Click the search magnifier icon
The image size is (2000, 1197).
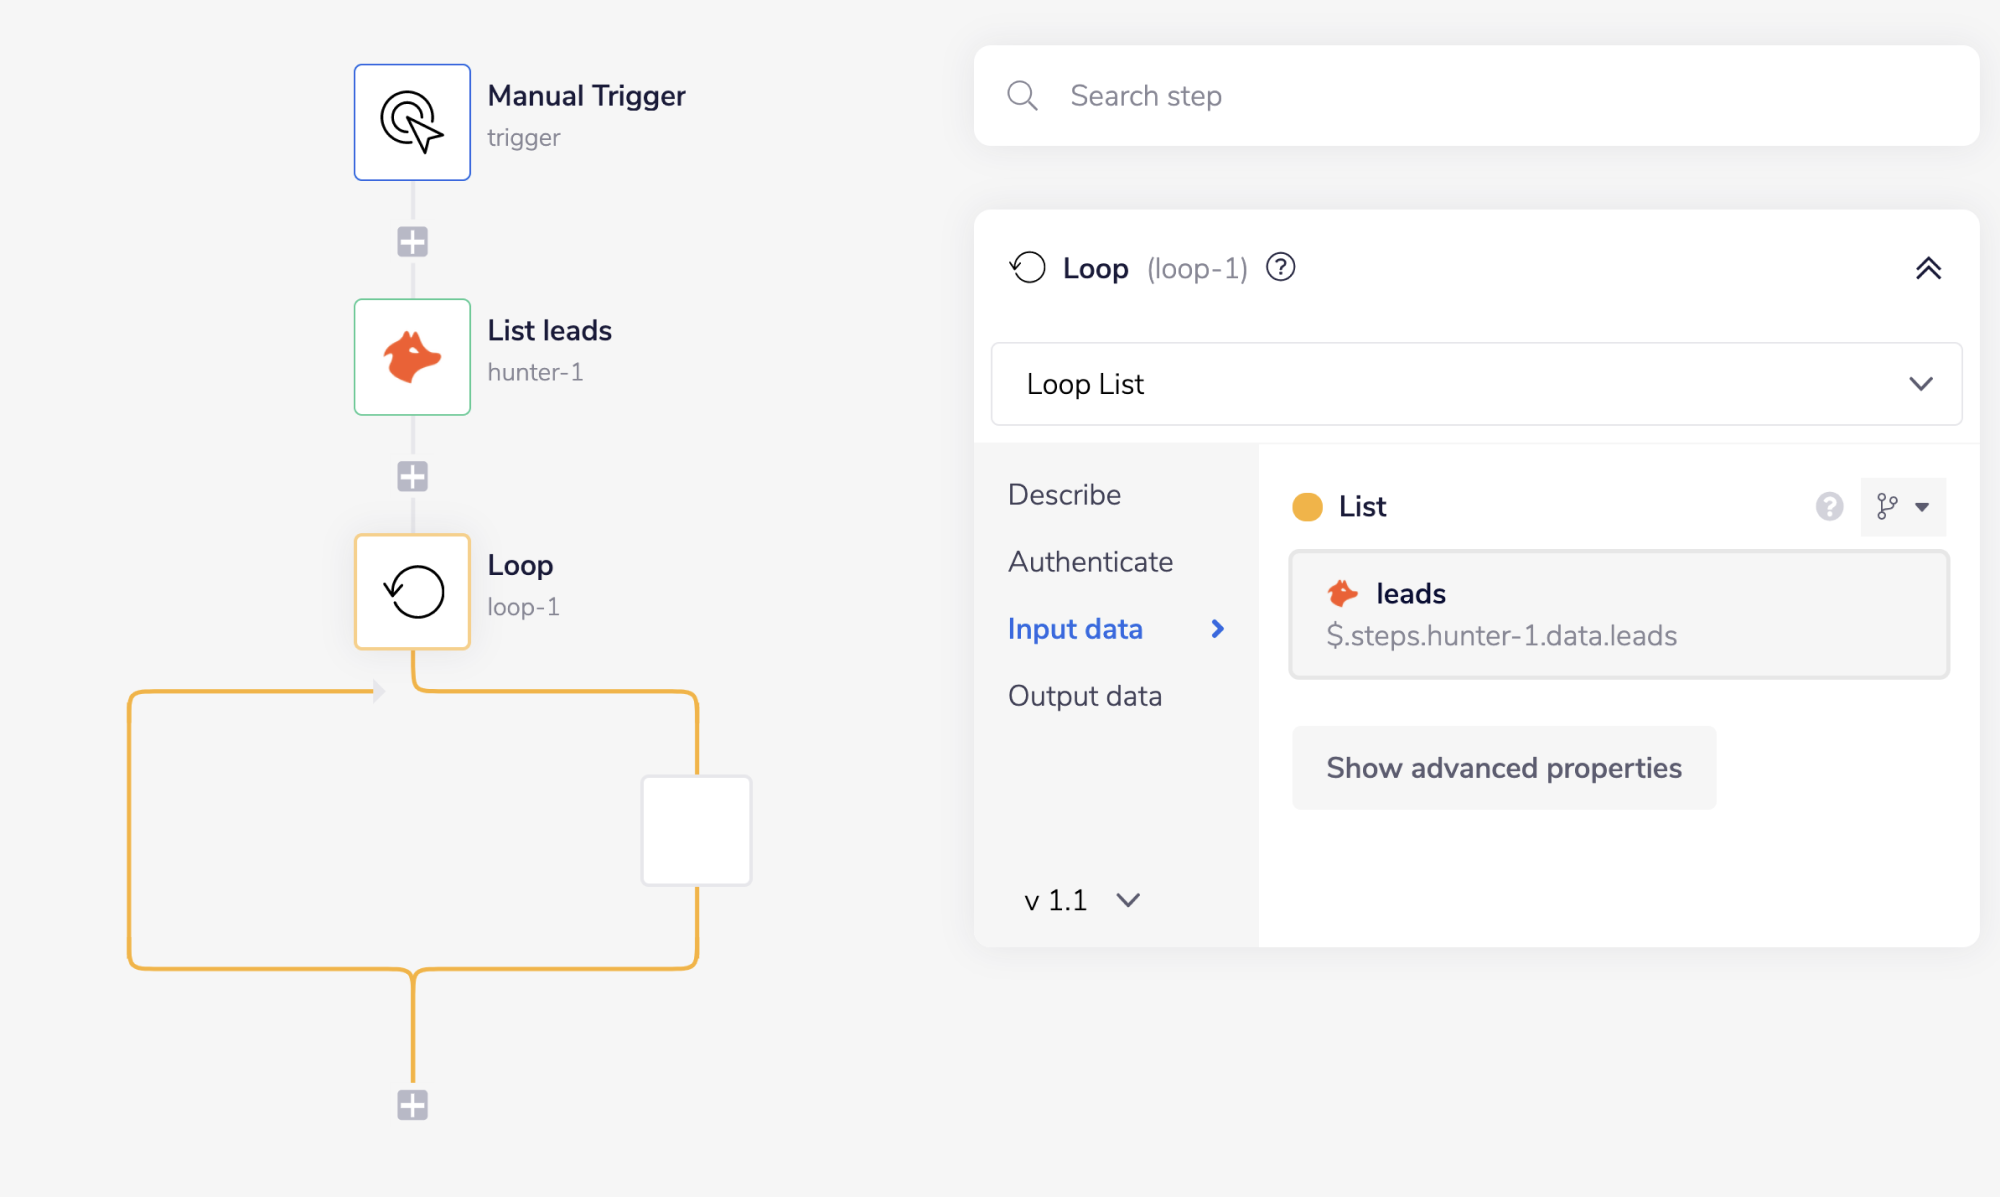click(x=1022, y=96)
